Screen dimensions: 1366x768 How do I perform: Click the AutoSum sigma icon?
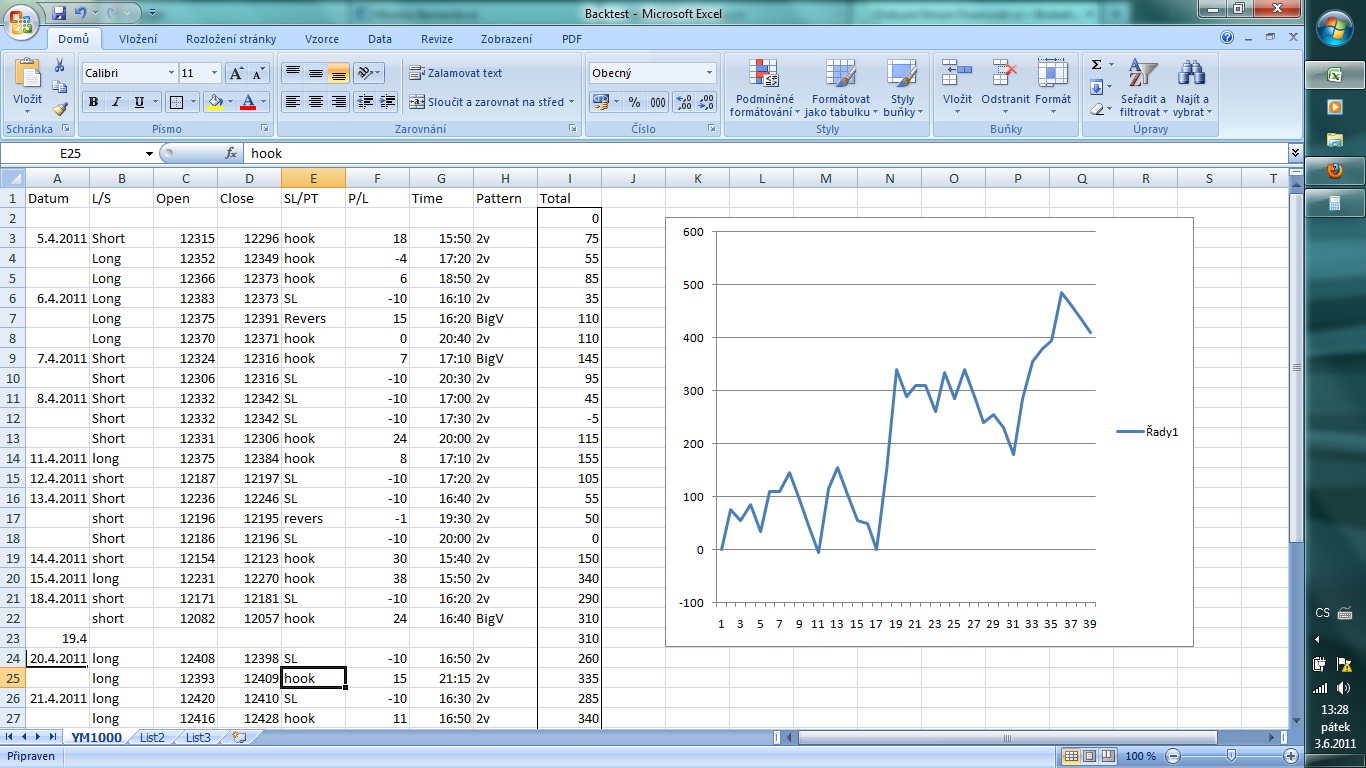coord(1097,65)
